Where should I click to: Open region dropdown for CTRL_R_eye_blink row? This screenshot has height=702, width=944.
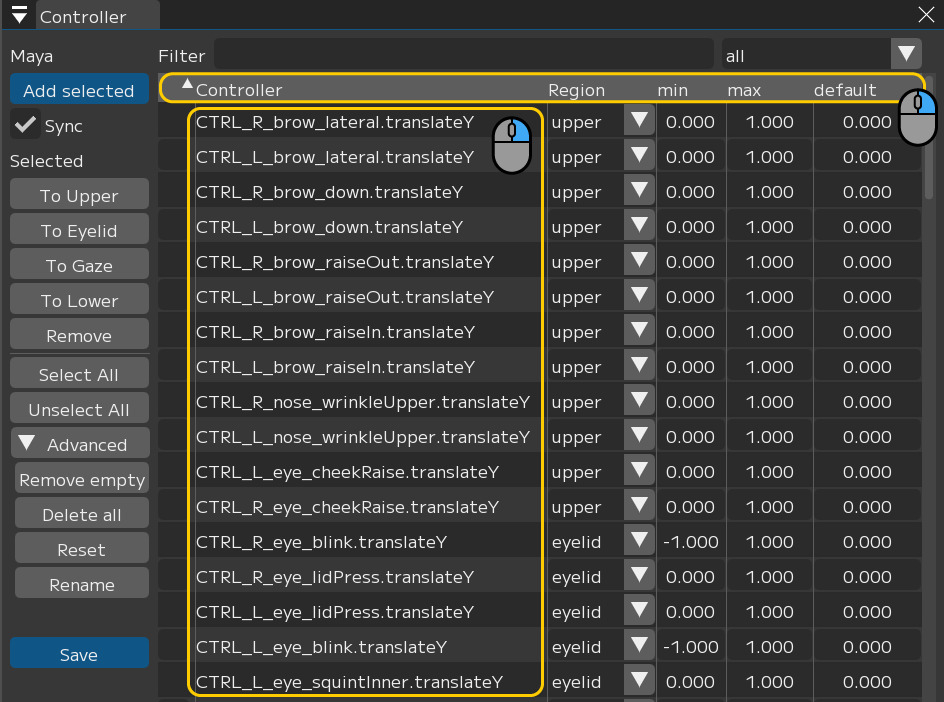639,542
